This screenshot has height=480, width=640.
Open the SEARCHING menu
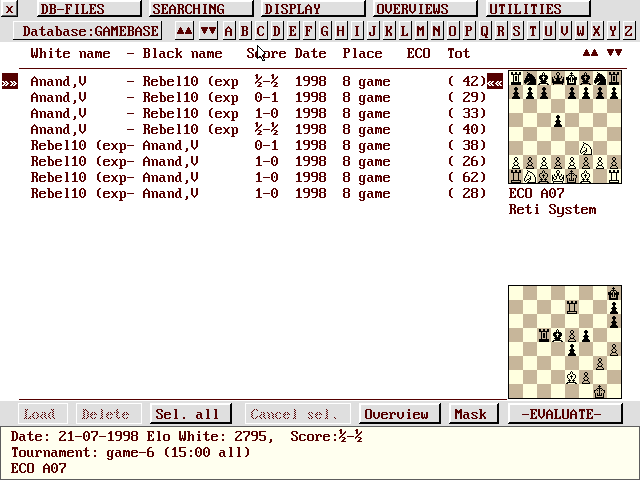click(x=188, y=9)
